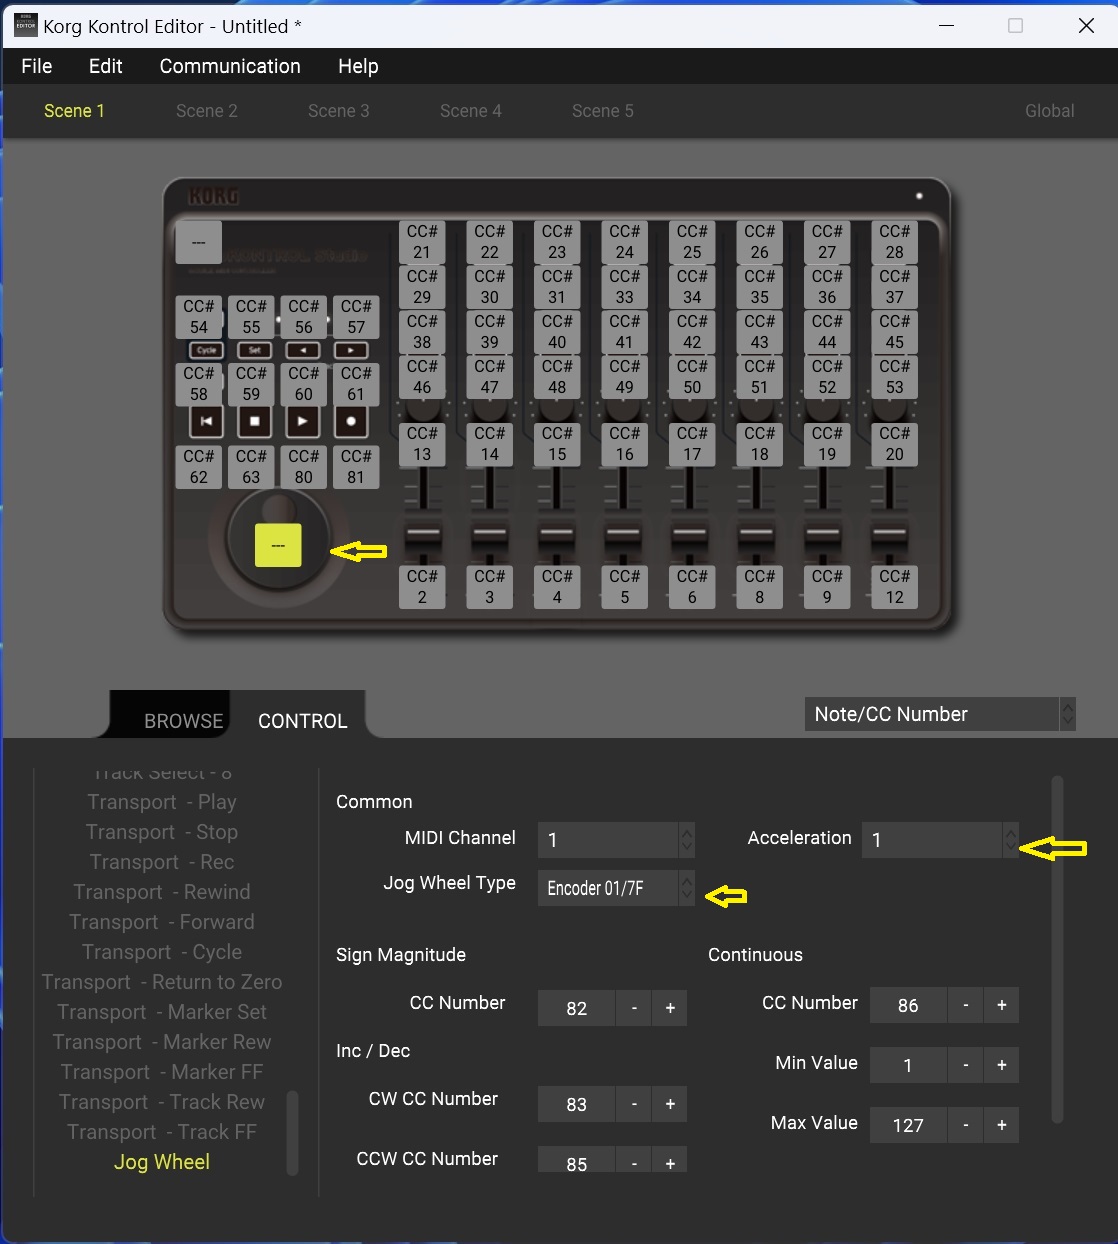Click the Cycle button on the controller
The height and width of the screenshot is (1244, 1118).
pyautogui.click(x=207, y=350)
